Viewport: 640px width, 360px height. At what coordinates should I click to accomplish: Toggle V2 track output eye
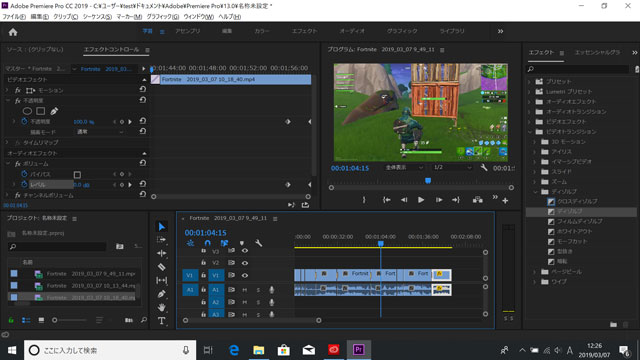click(245, 263)
